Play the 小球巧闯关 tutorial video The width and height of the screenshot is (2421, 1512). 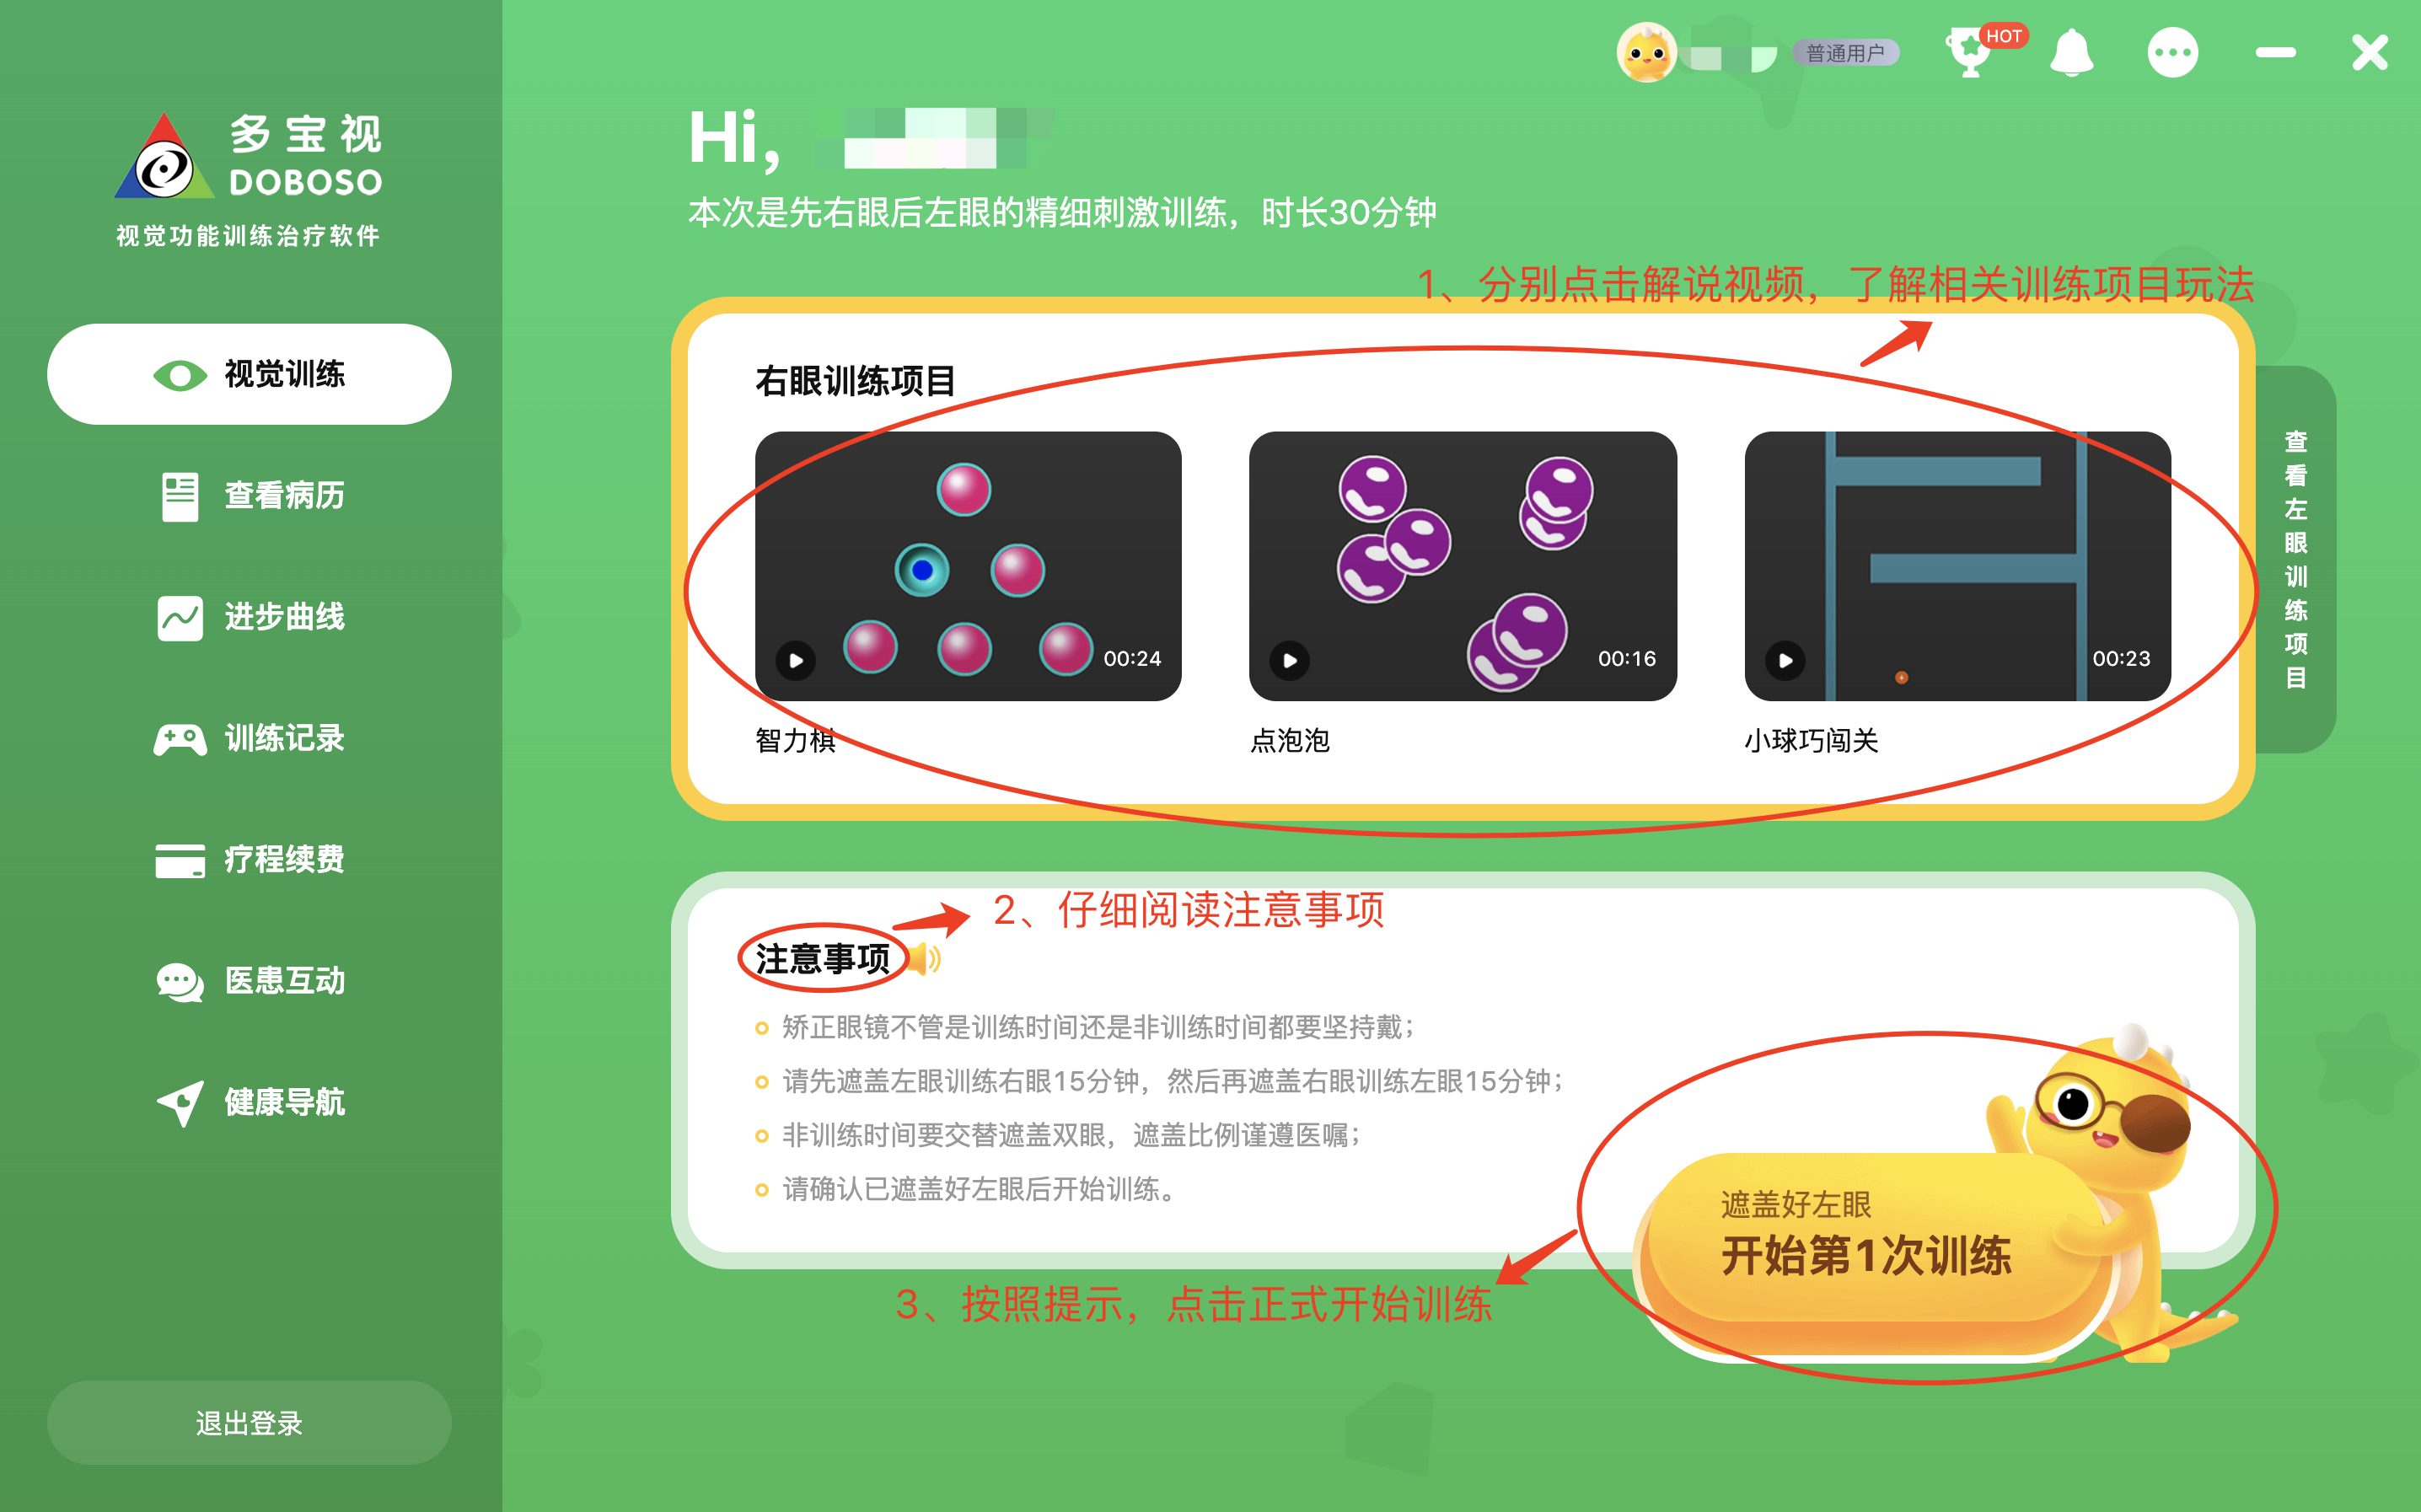(1785, 660)
